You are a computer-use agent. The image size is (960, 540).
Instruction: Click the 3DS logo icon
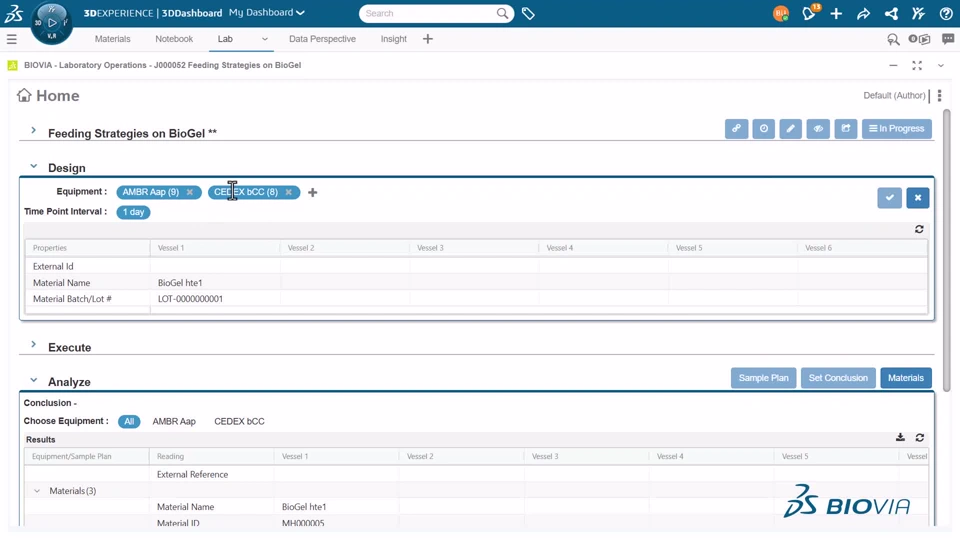pyautogui.click(x=13, y=13)
